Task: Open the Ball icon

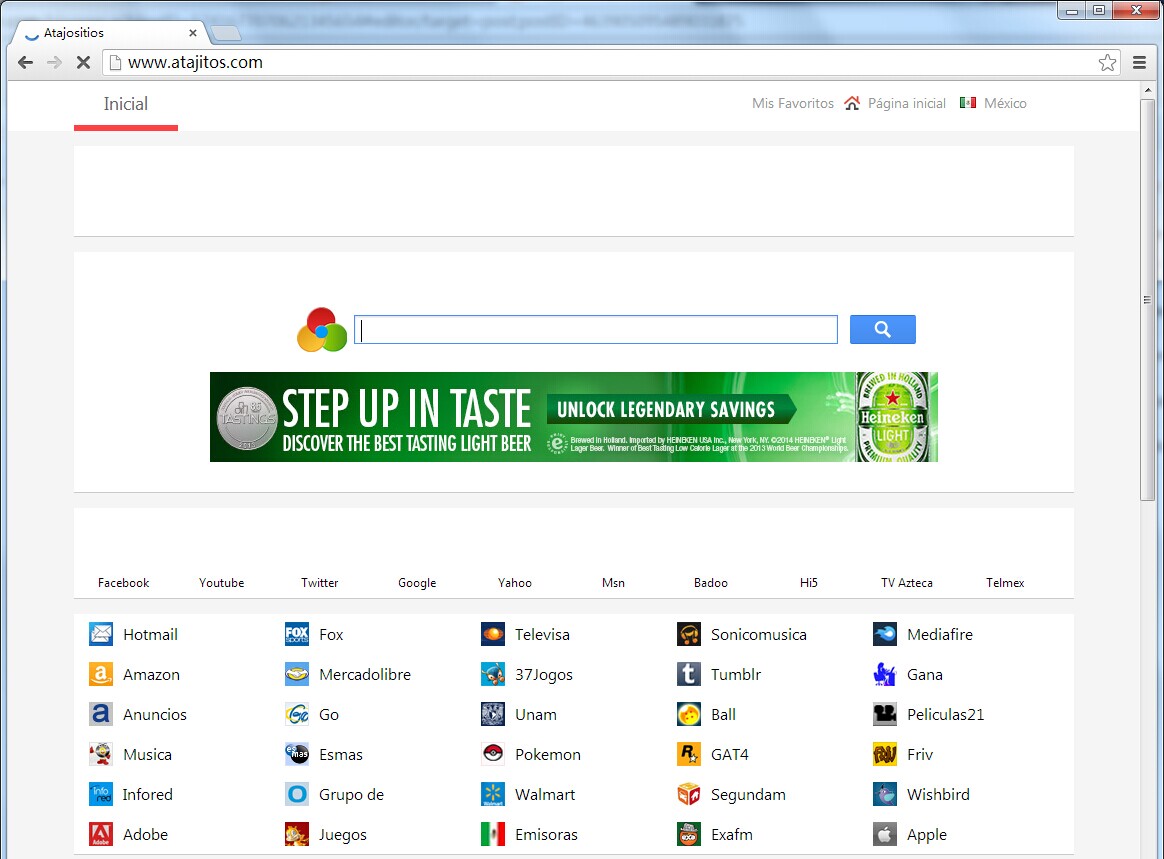Action: click(689, 714)
